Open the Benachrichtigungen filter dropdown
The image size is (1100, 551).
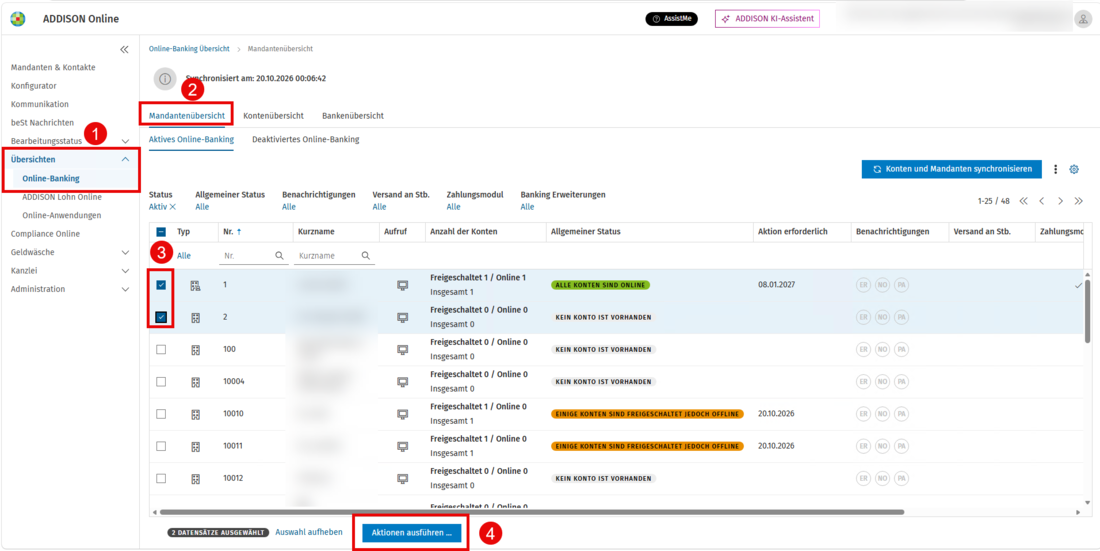click(x=289, y=207)
